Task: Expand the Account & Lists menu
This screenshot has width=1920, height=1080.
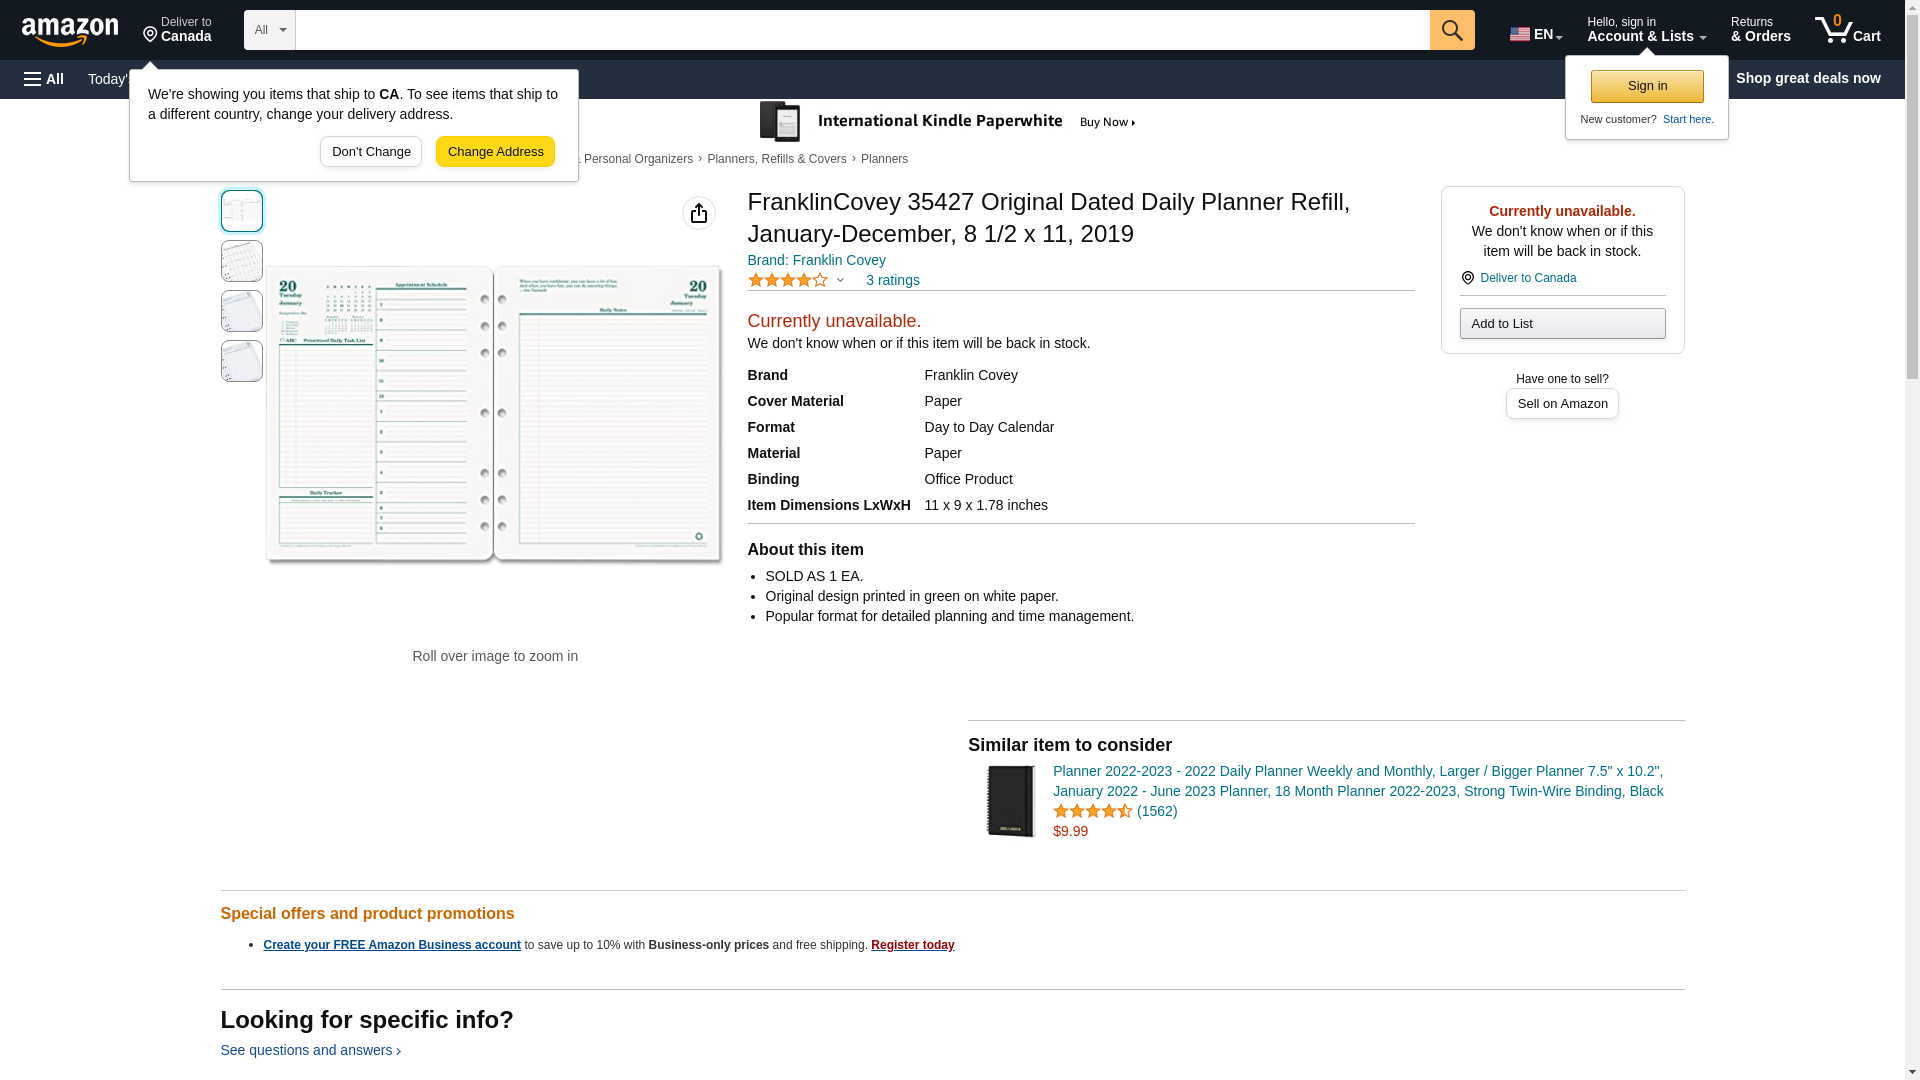Action: pyautogui.click(x=1646, y=30)
